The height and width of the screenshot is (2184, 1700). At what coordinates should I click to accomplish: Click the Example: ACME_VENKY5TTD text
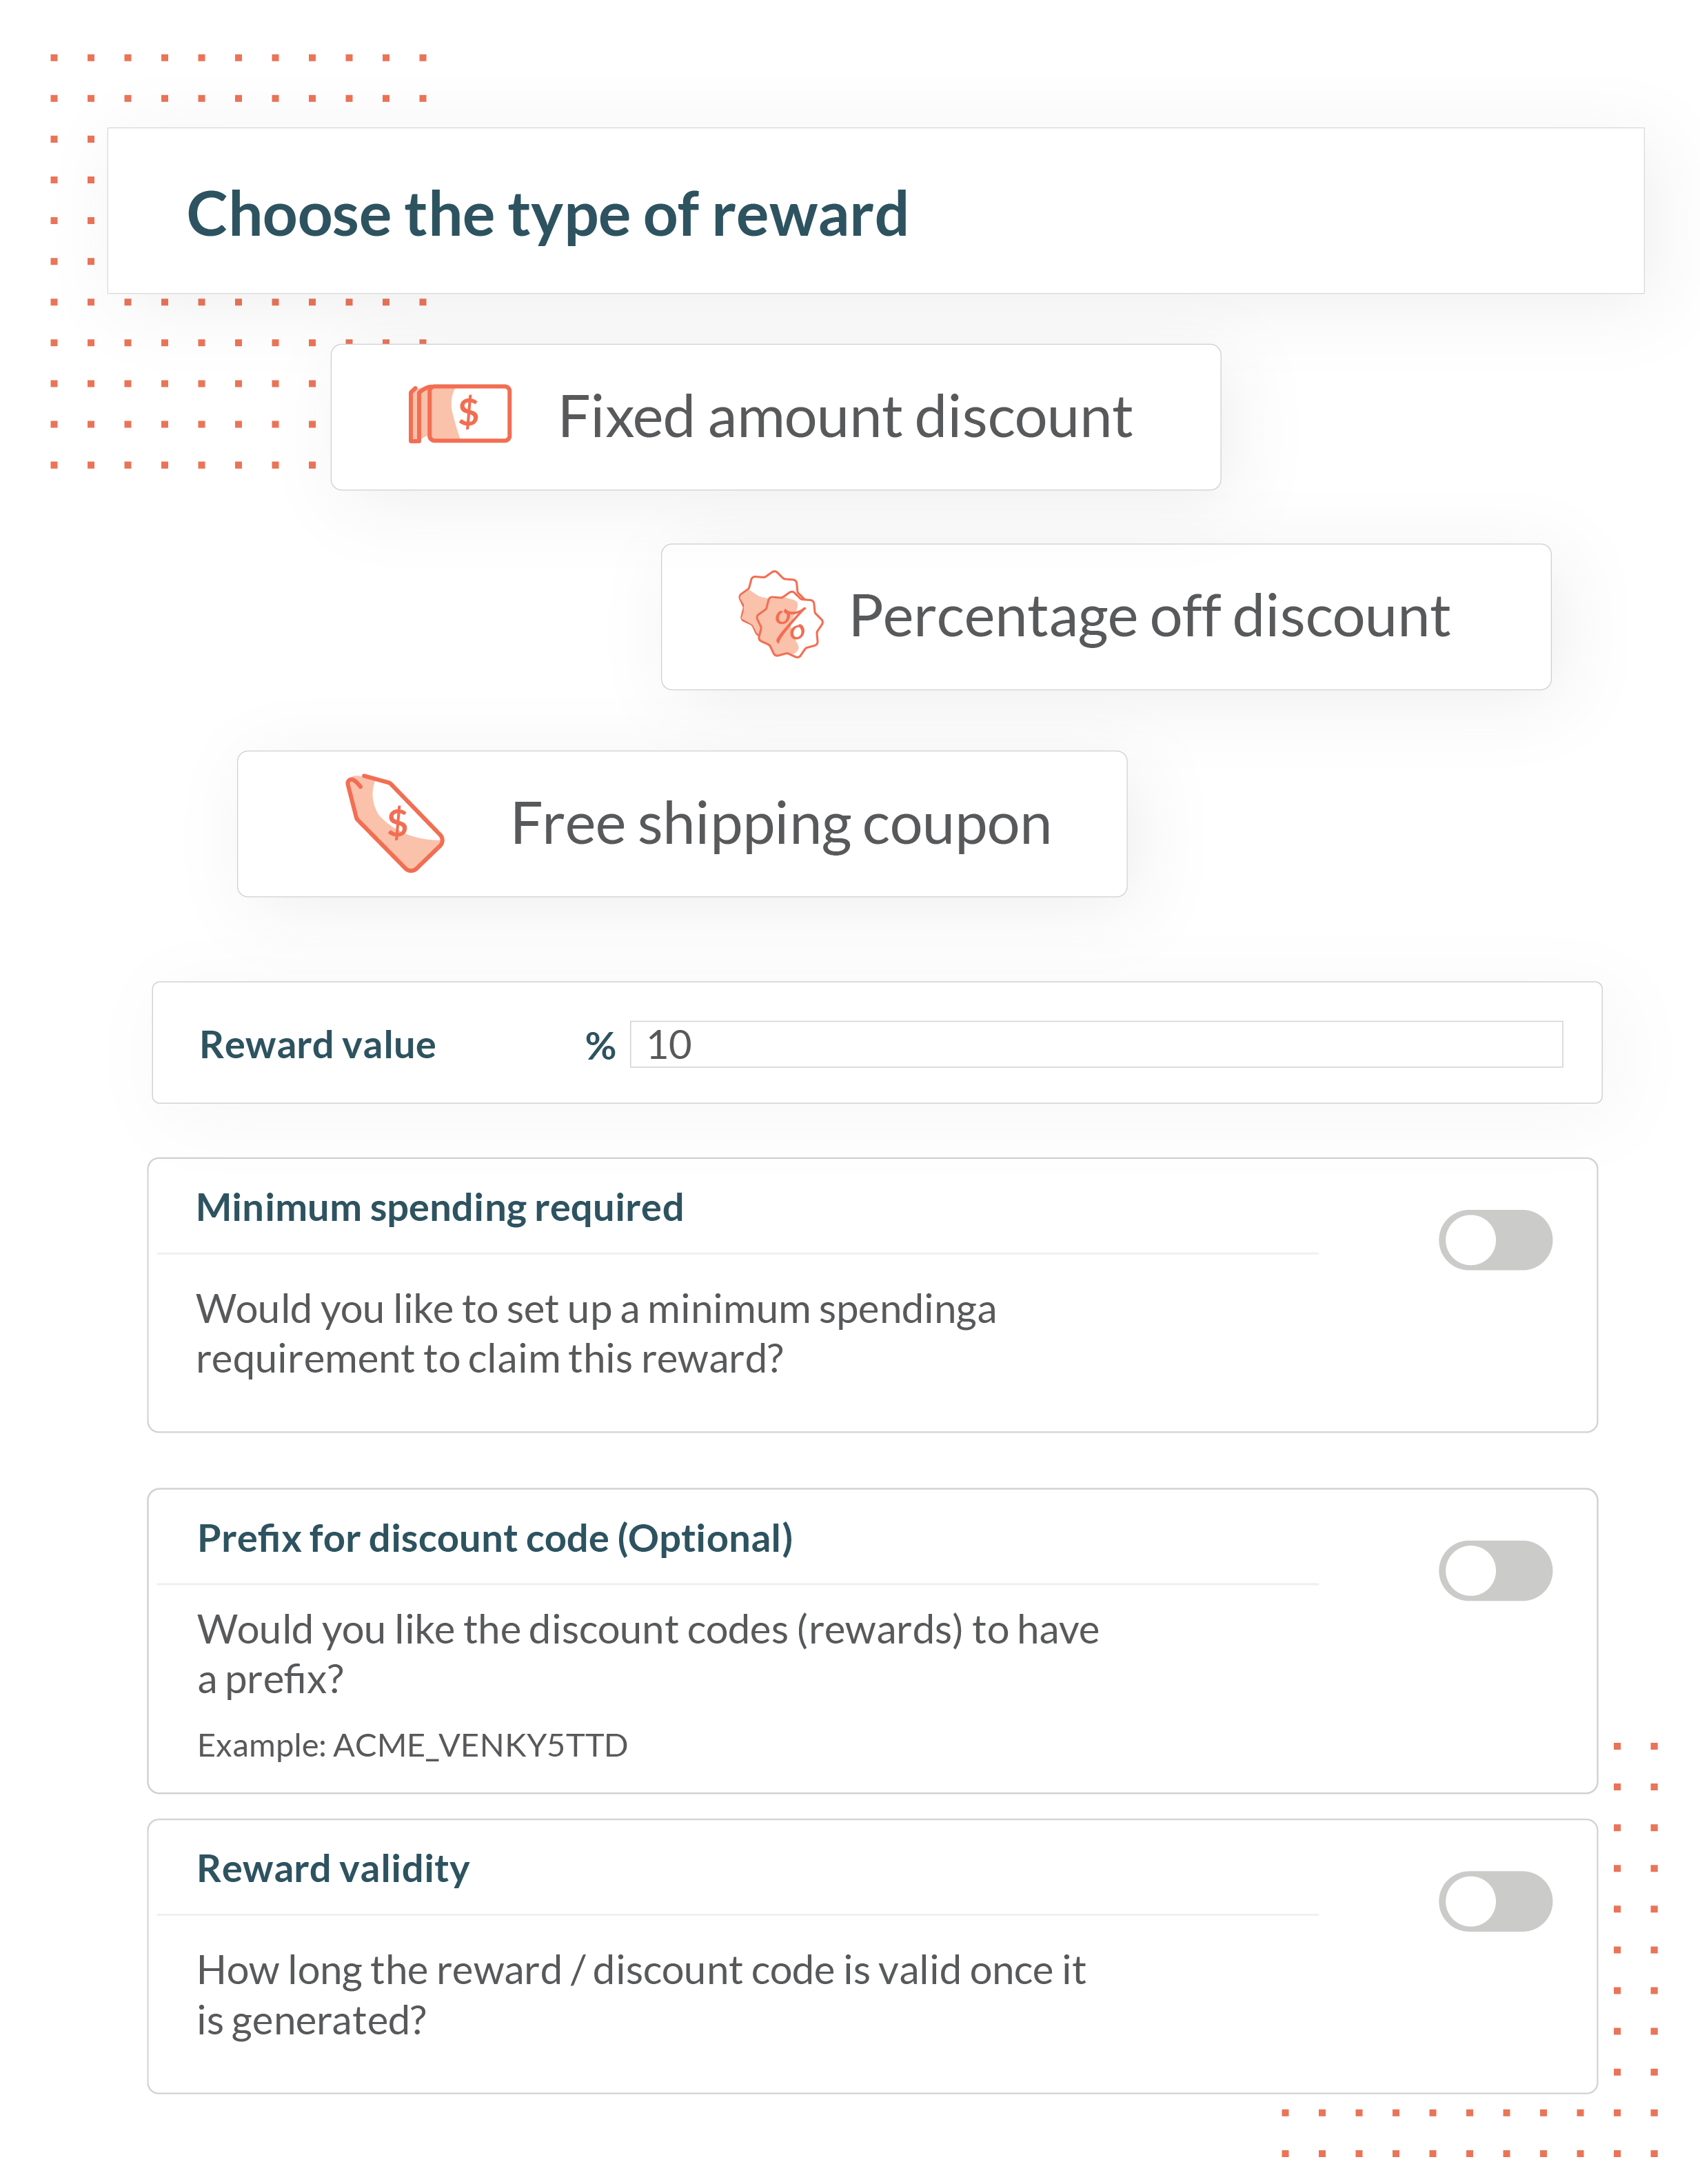pyautogui.click(x=412, y=1745)
